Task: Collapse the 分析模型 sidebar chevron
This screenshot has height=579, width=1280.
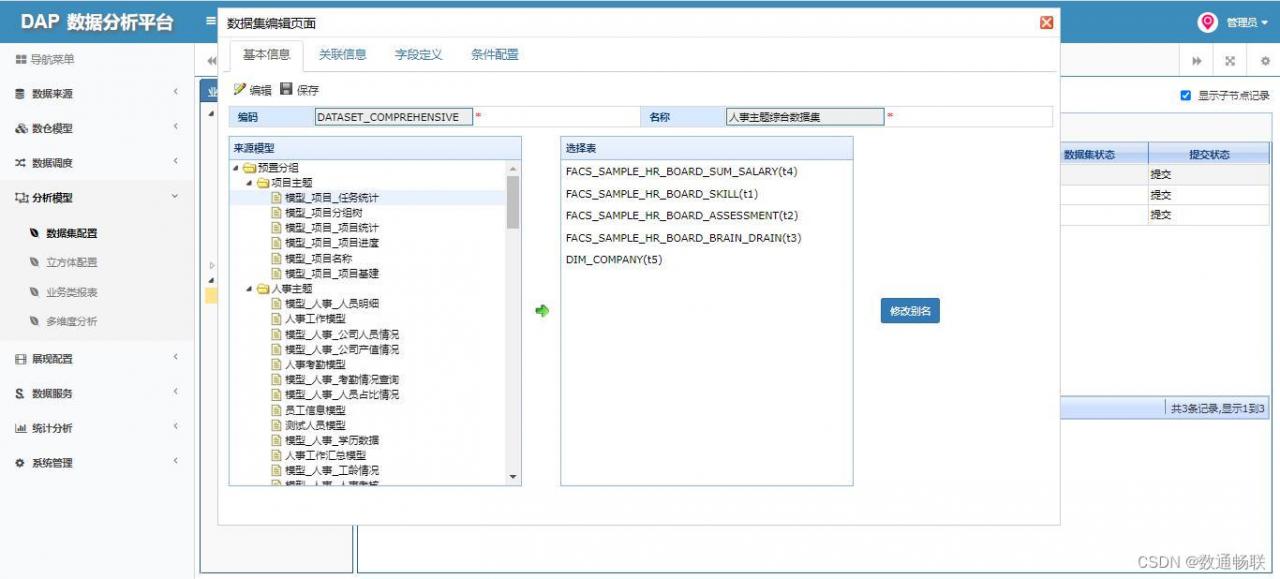Action: pos(175,197)
